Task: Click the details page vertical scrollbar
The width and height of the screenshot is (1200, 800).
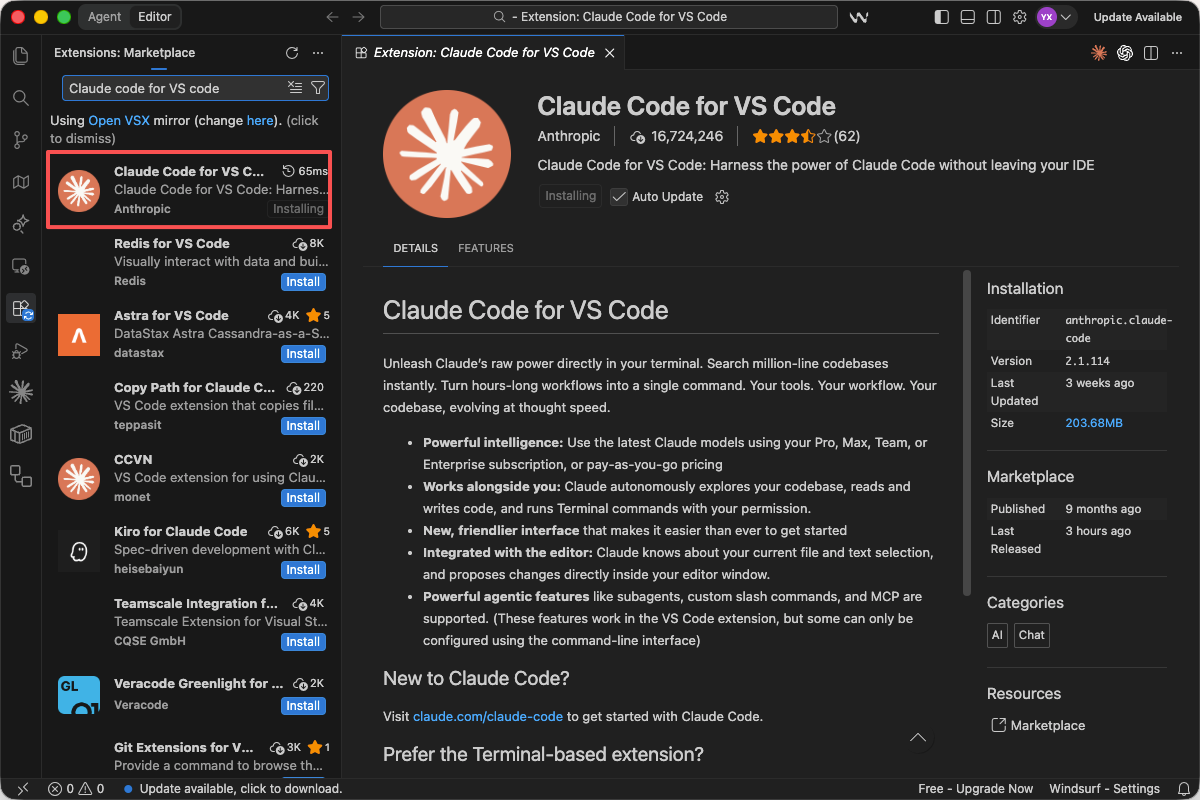Action: (x=967, y=432)
